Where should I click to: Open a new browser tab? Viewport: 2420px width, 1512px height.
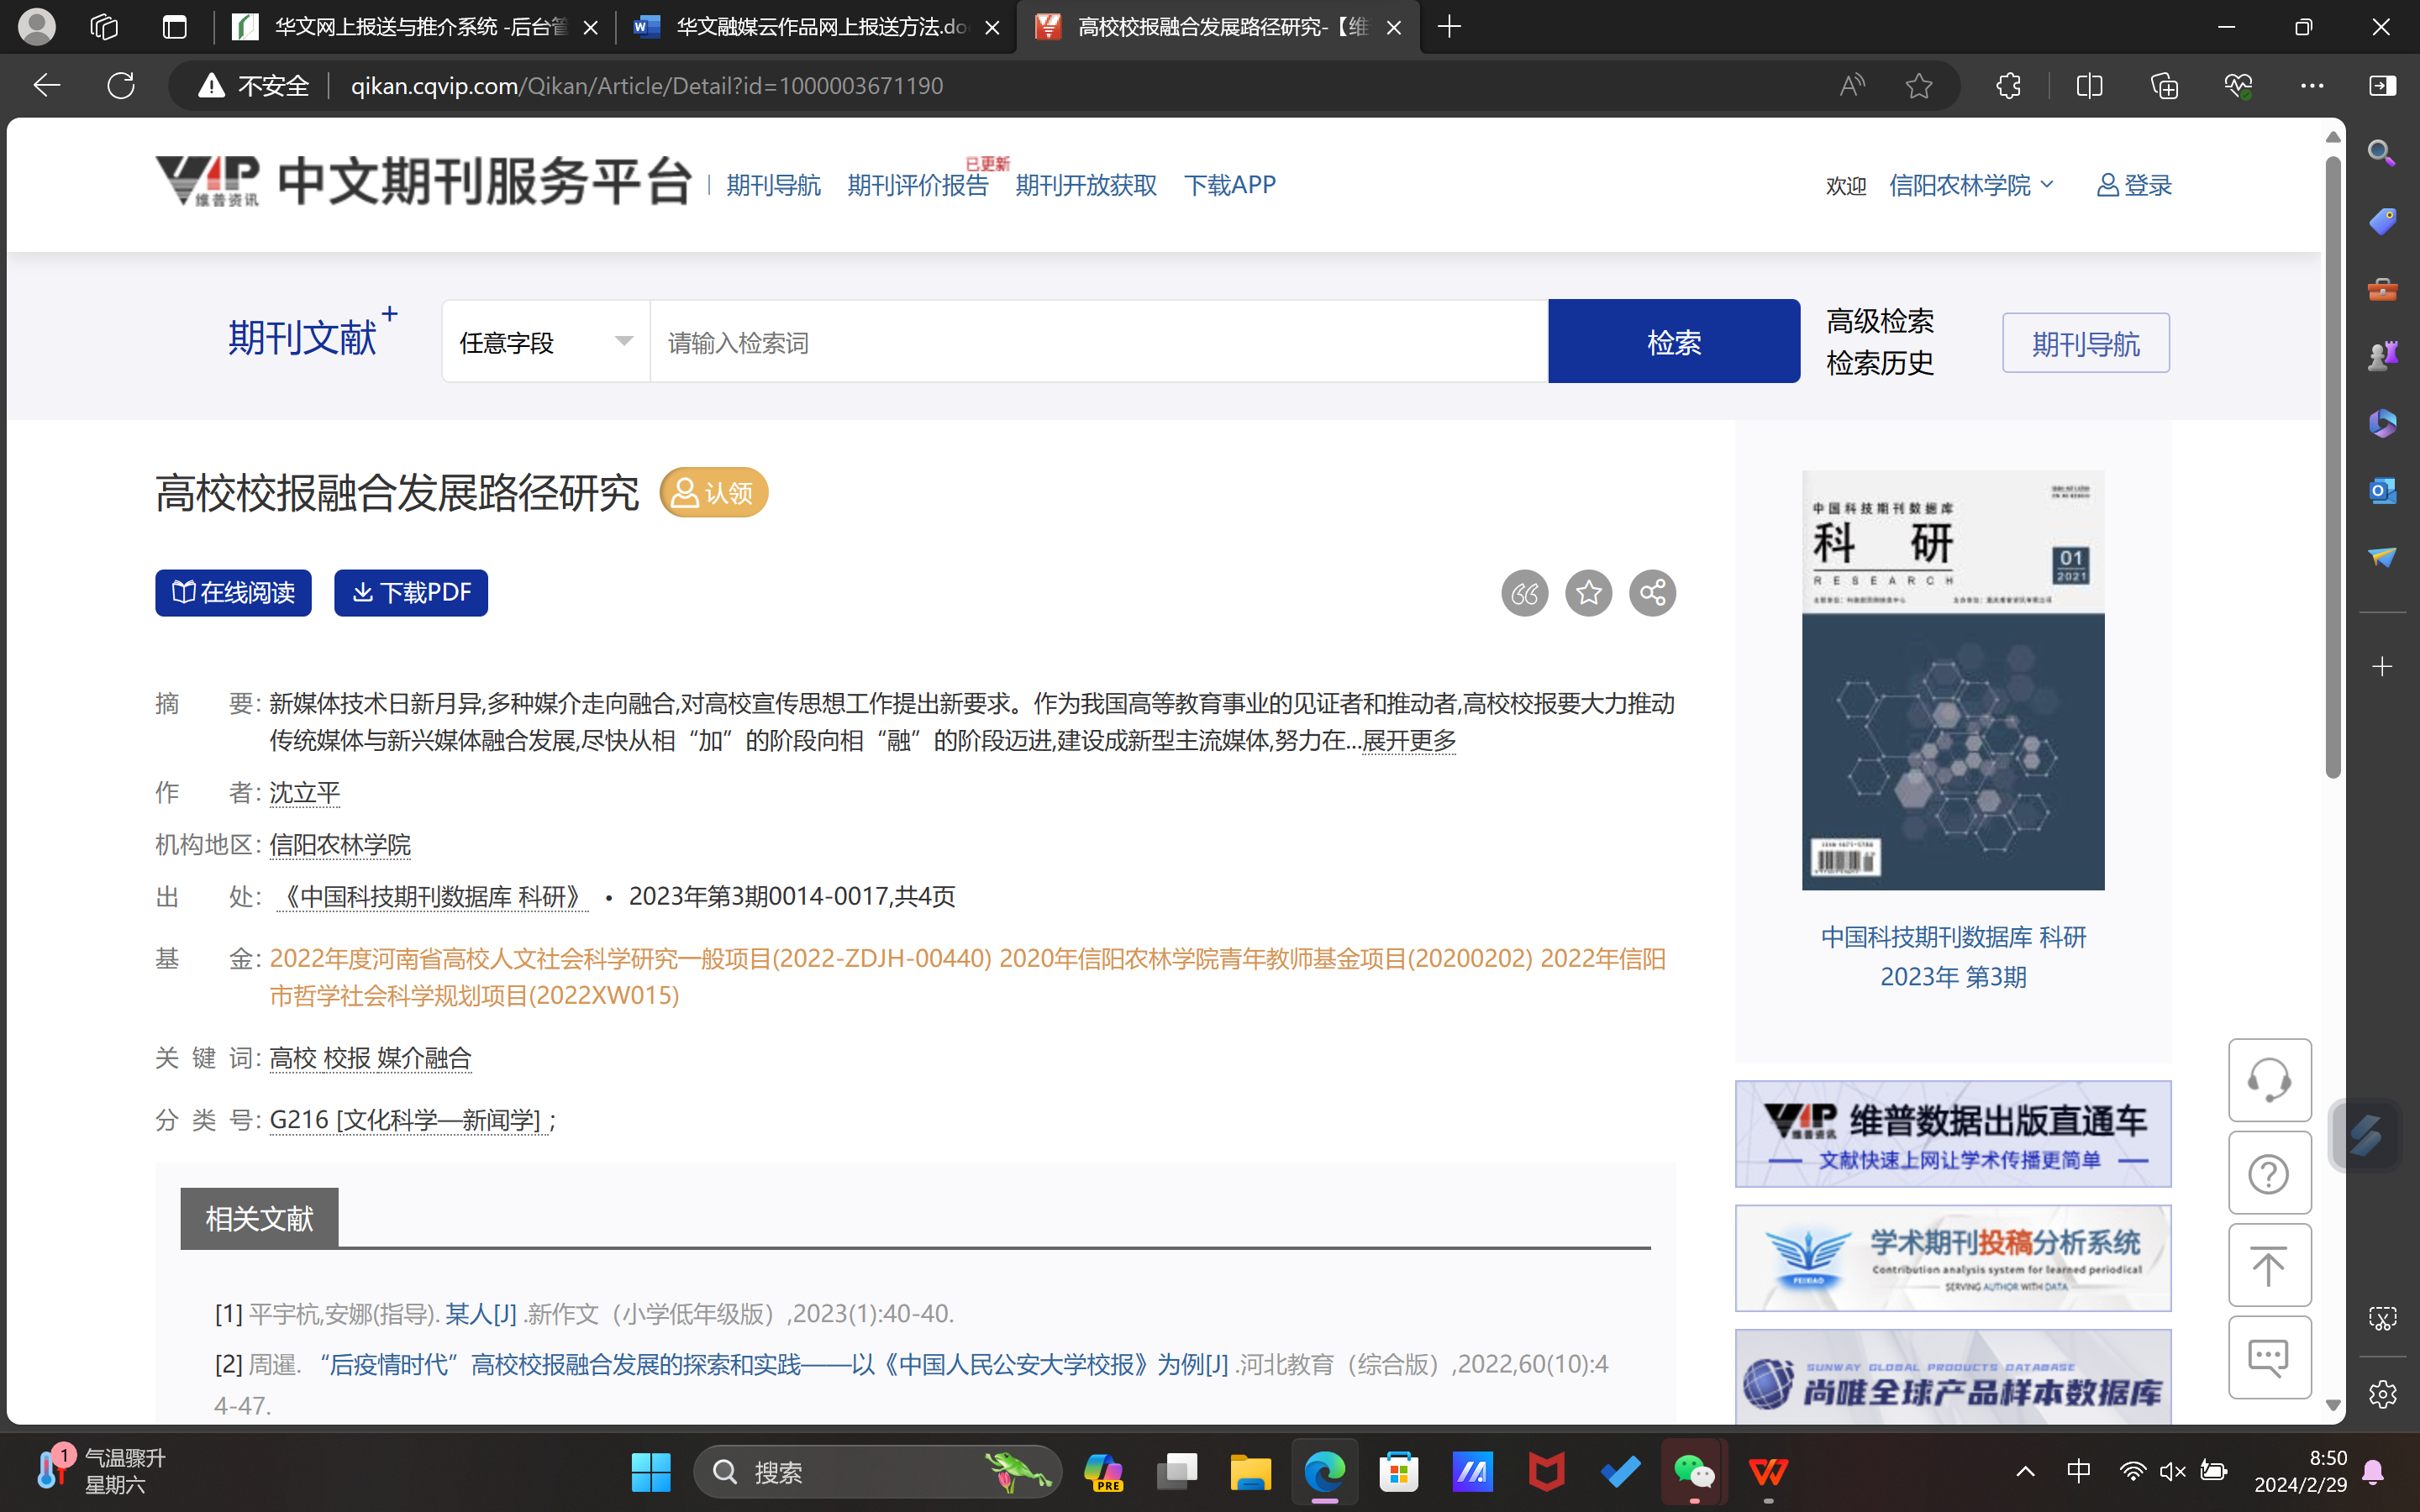[1449, 27]
